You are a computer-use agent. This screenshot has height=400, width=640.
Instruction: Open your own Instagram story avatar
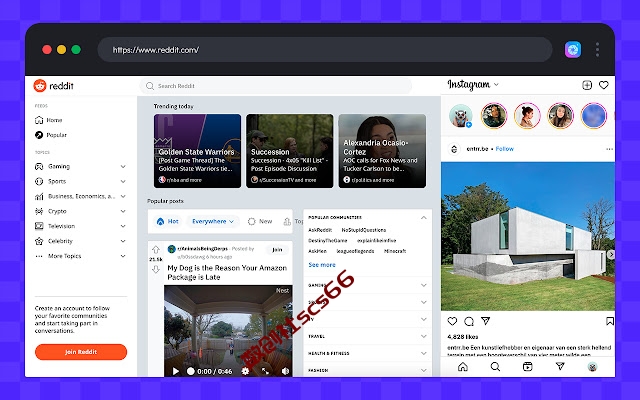click(x=461, y=116)
